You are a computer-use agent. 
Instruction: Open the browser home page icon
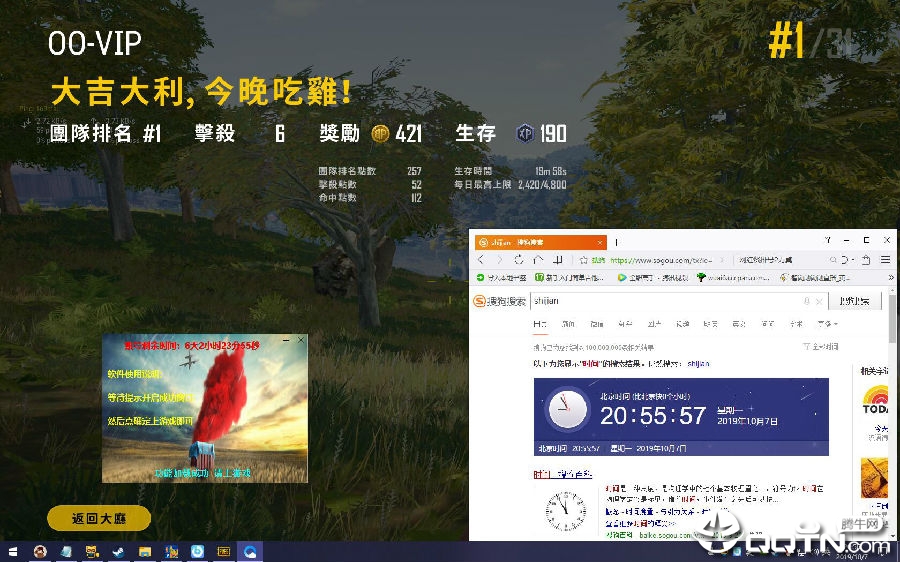pos(538,259)
